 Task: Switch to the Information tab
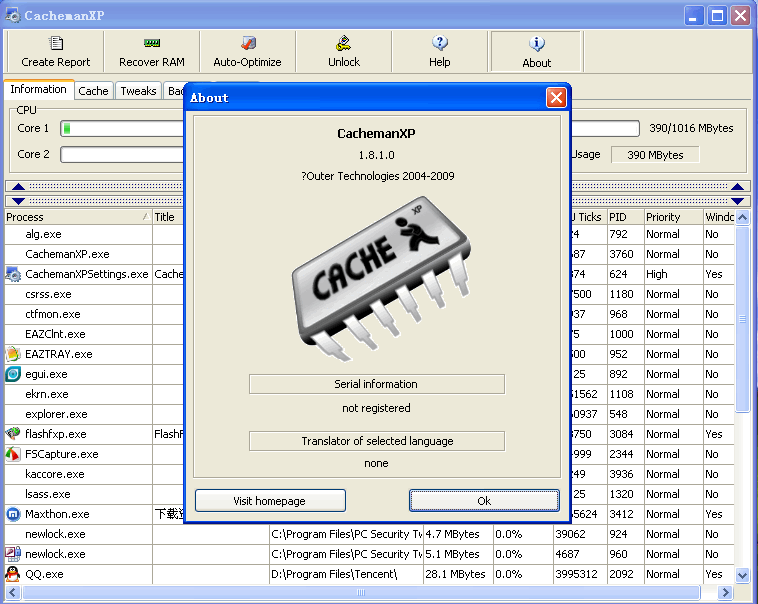point(39,89)
